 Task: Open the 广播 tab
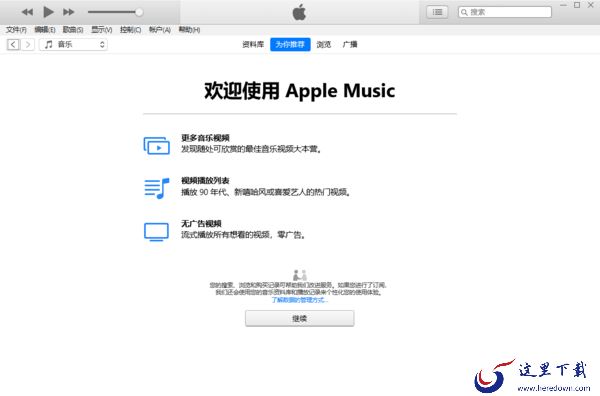pyautogui.click(x=350, y=45)
